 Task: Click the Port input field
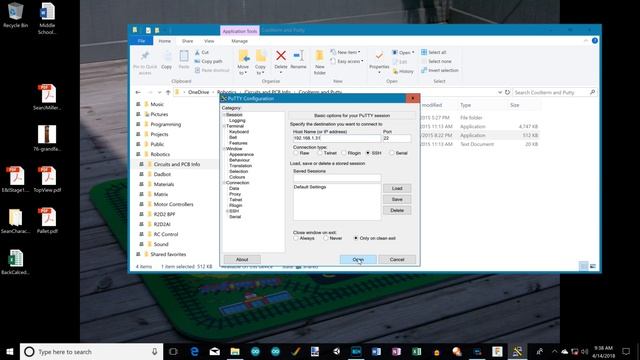pos(397,138)
